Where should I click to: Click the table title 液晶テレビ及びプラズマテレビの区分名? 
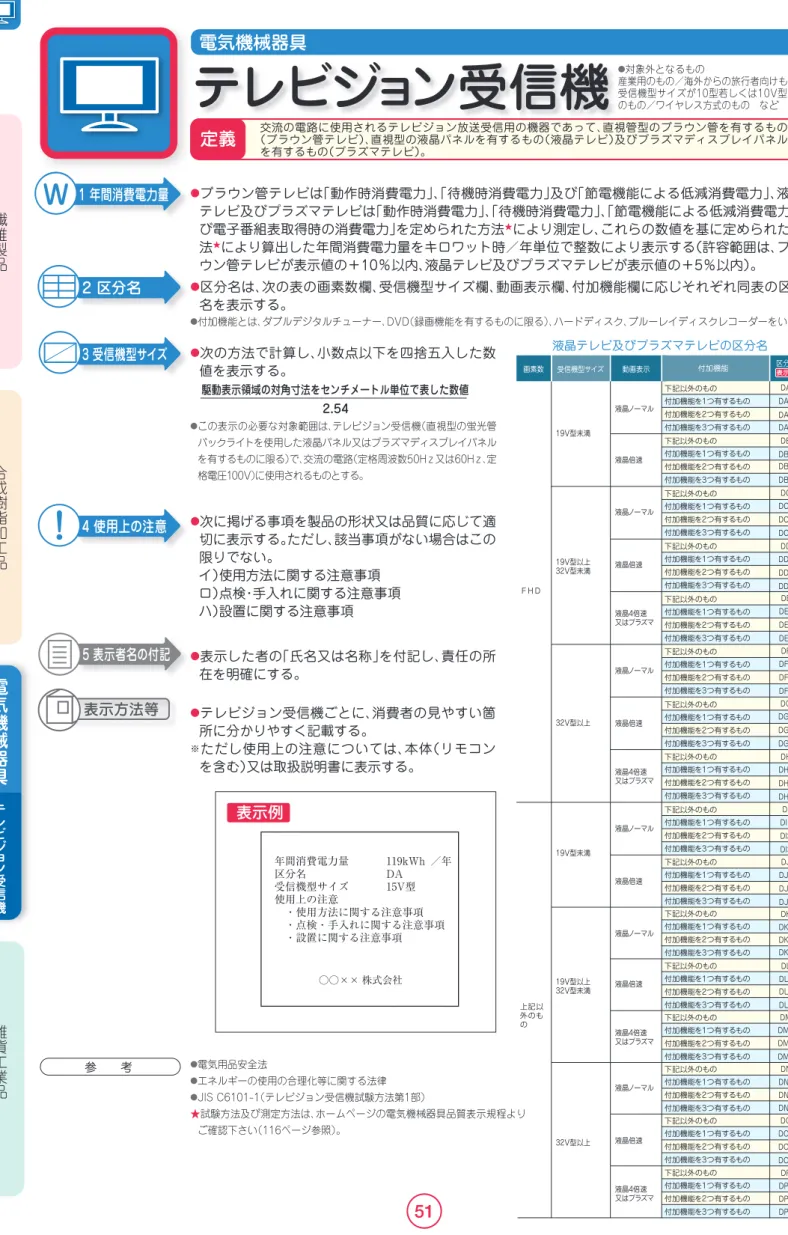[660, 345]
